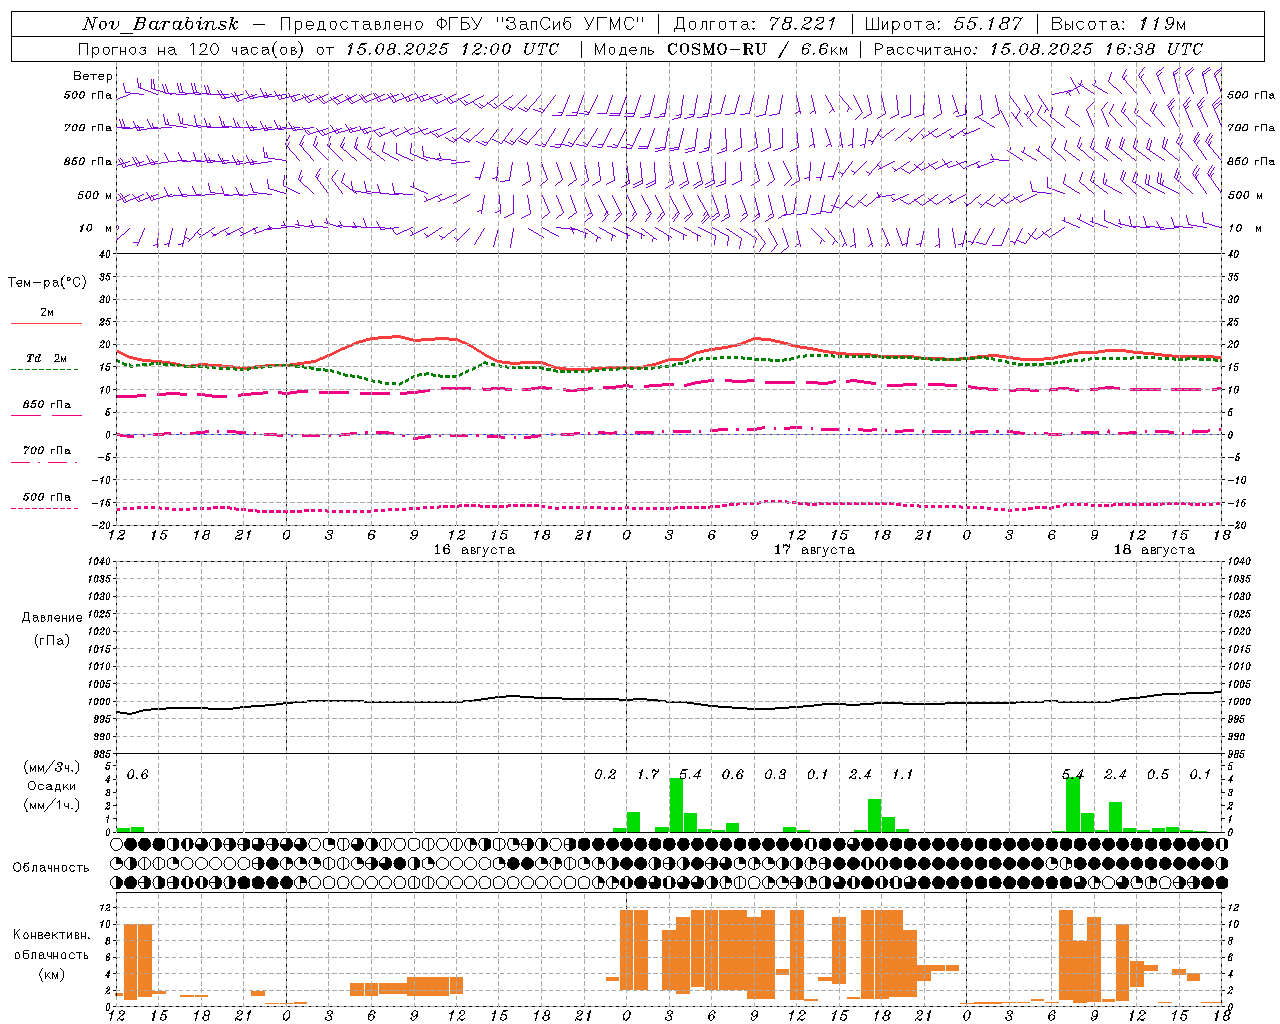1280x1024 pixels.
Task: Click the 0.5 precipitation value
Action: [x=1158, y=775]
